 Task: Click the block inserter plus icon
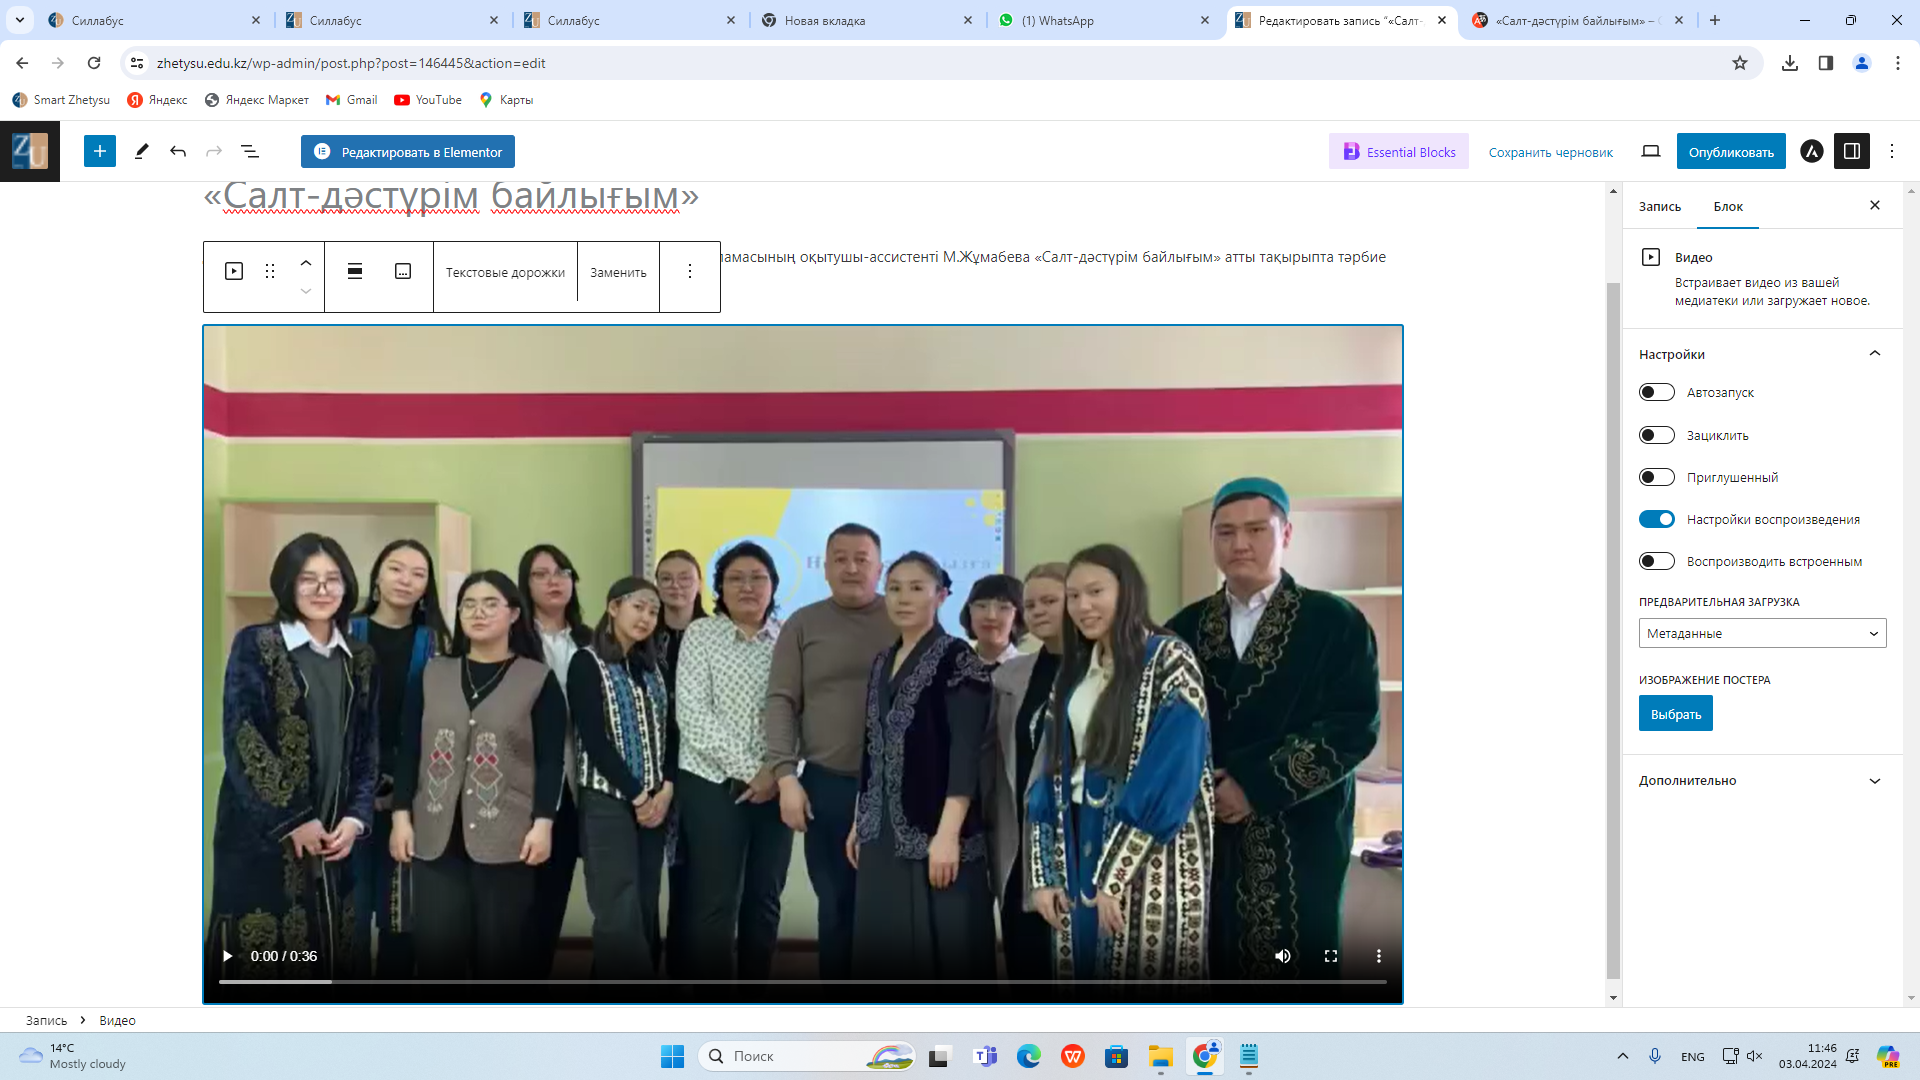coord(99,151)
